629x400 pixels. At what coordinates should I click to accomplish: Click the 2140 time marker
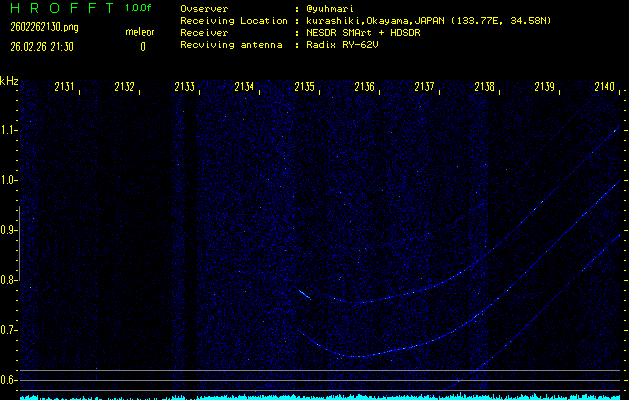pos(604,87)
